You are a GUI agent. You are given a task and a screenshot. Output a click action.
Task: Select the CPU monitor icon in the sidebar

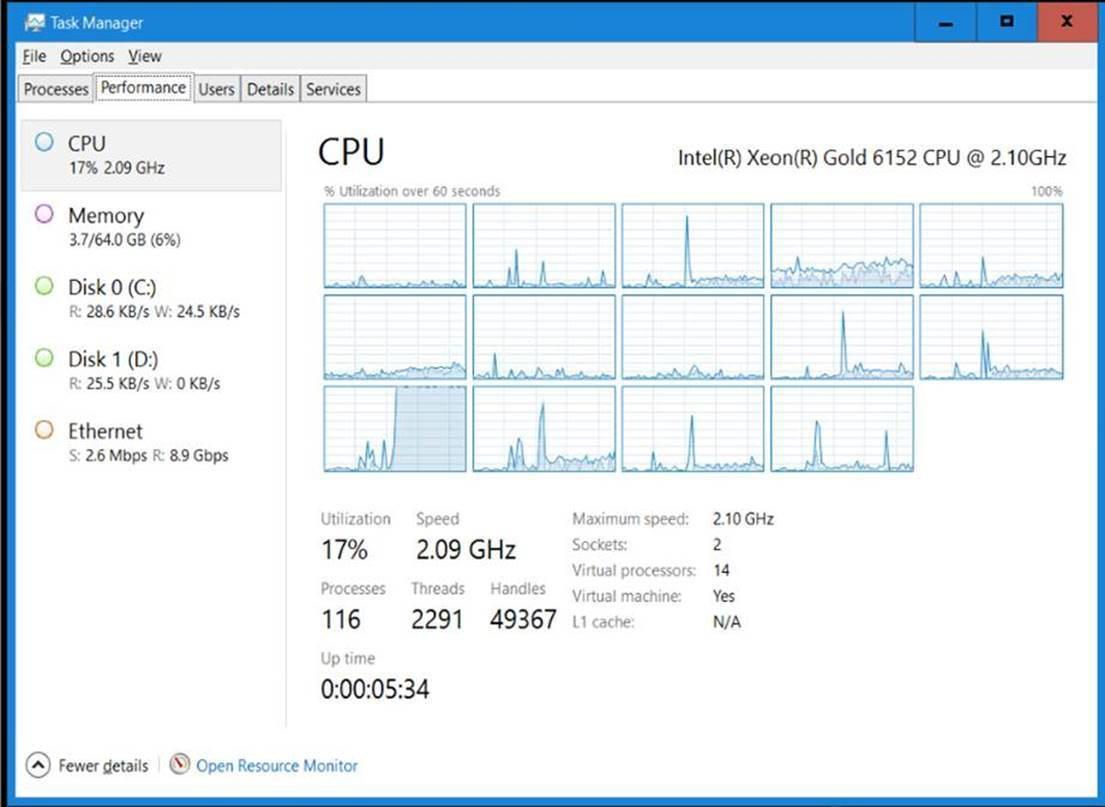point(43,142)
